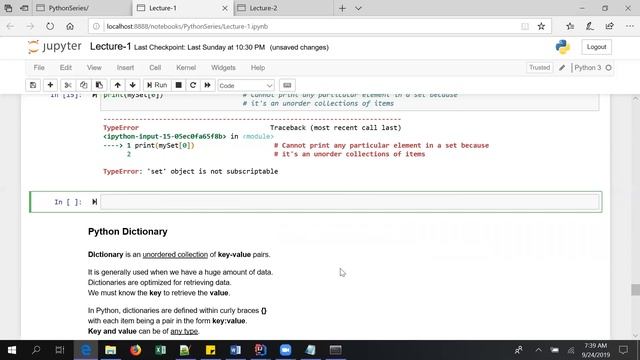Viewport: 640px width, 360px height.
Task: Go to the browser home page
Action: coord(70,27)
